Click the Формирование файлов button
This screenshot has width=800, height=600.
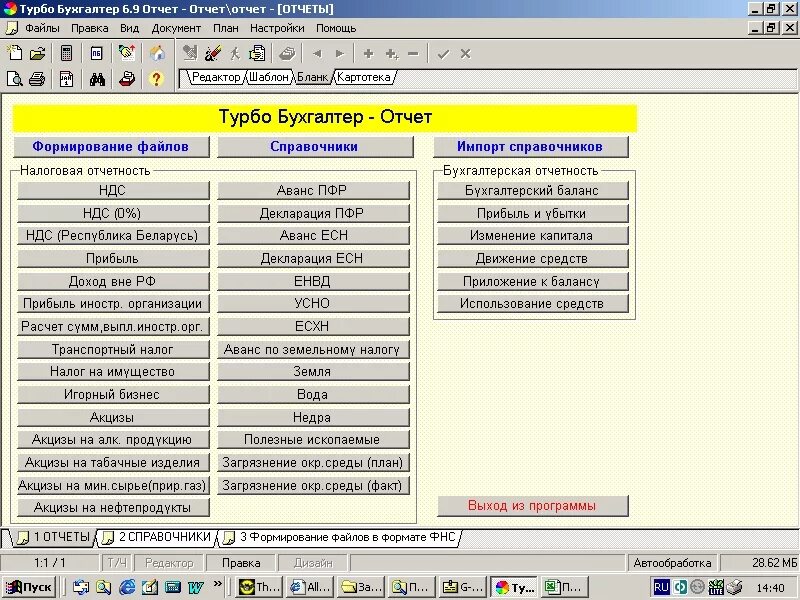[111, 146]
